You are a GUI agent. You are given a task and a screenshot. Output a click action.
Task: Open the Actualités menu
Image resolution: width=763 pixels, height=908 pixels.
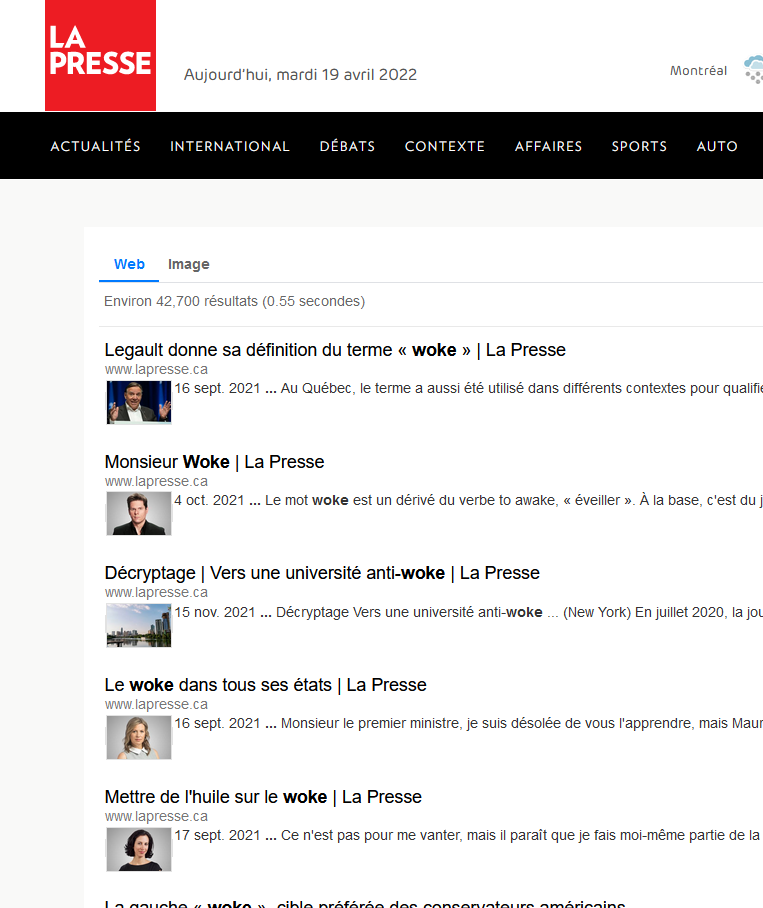click(x=96, y=146)
